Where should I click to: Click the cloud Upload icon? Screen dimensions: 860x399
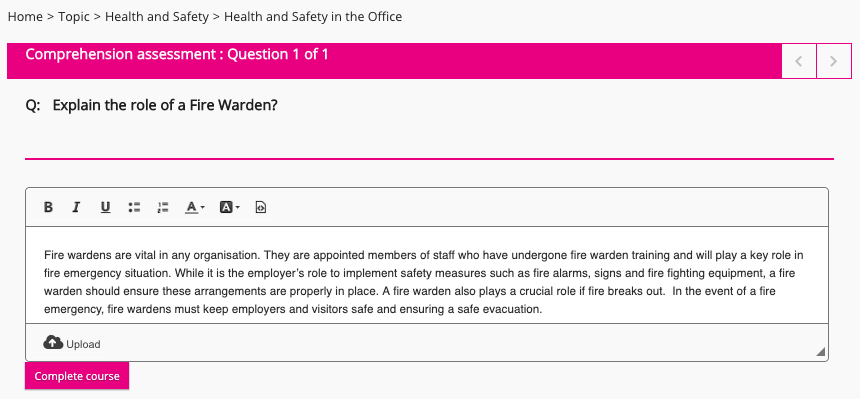point(53,342)
